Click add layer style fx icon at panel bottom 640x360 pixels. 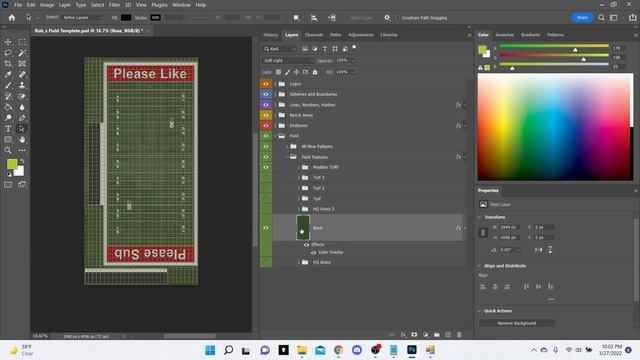403,335
